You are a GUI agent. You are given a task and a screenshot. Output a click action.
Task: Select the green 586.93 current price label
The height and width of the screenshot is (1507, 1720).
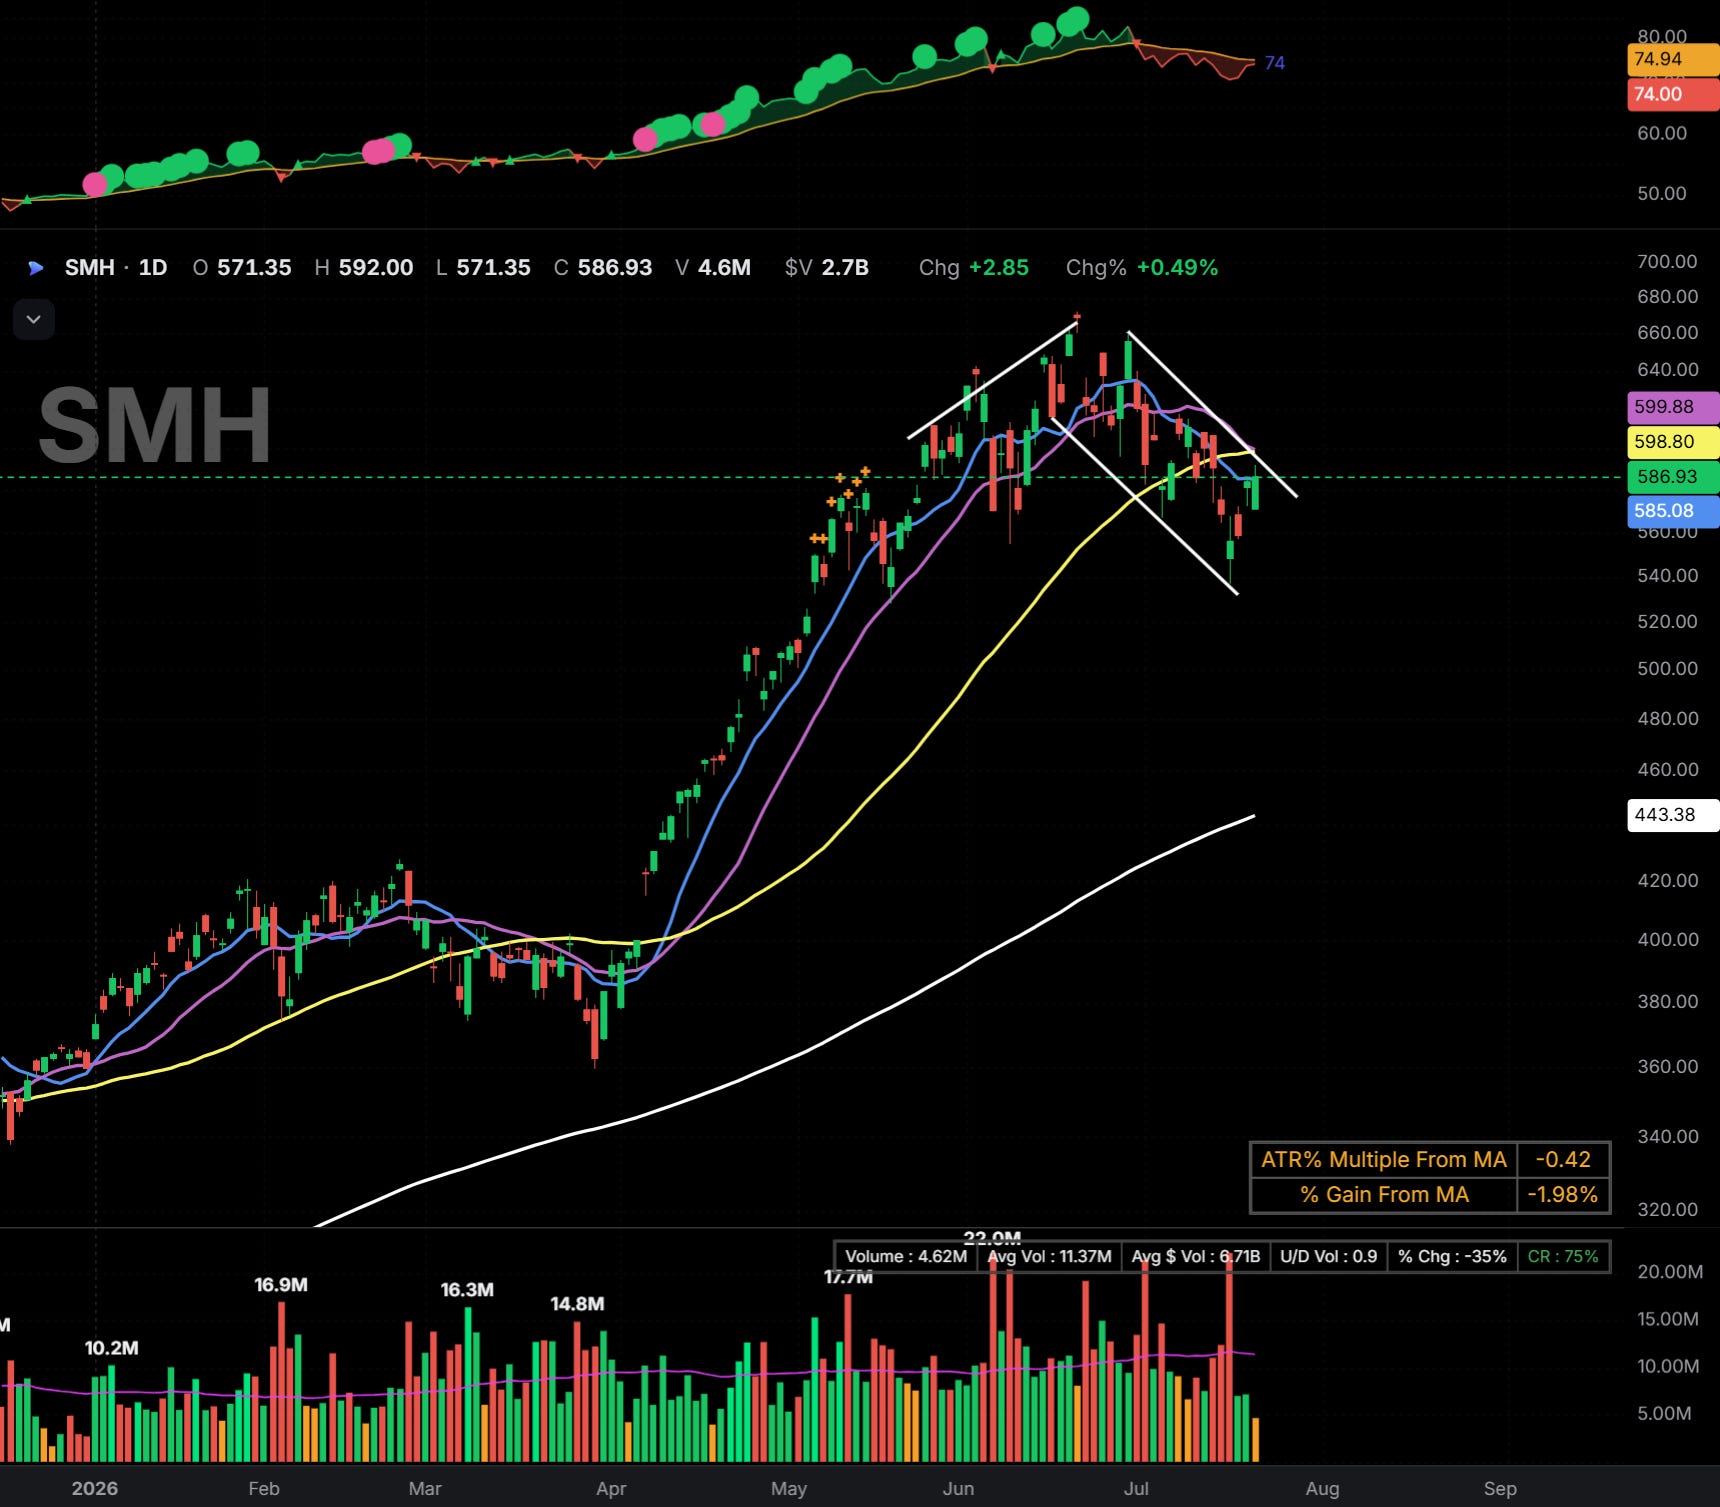click(x=1674, y=477)
